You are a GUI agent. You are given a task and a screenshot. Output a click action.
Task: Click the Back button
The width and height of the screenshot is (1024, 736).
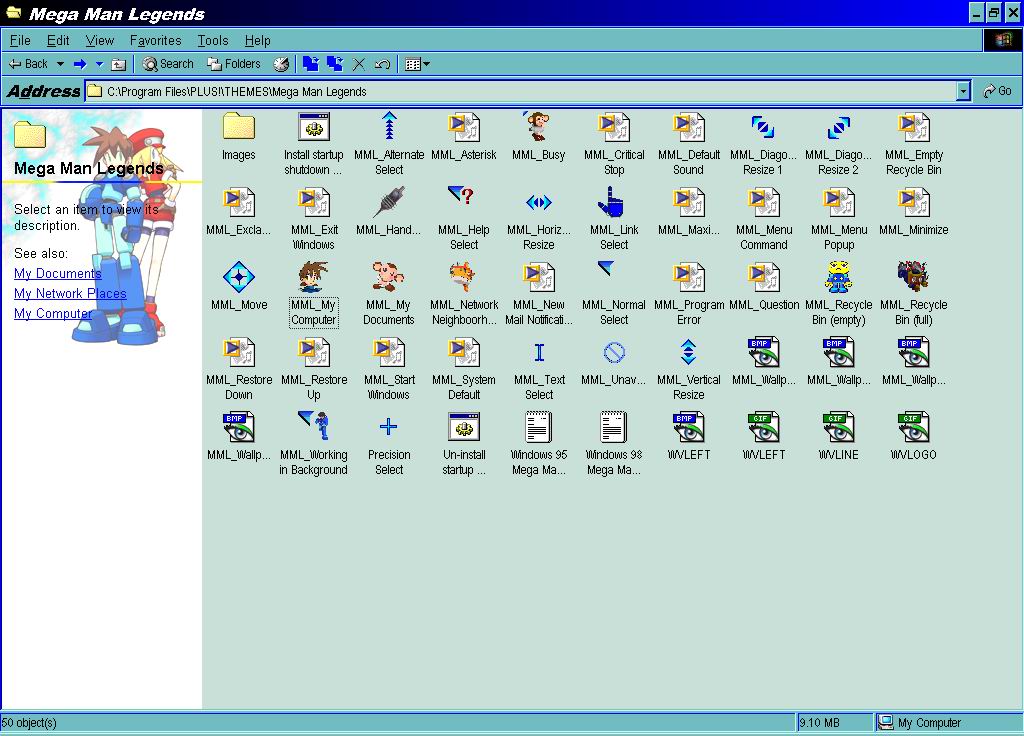[29, 64]
